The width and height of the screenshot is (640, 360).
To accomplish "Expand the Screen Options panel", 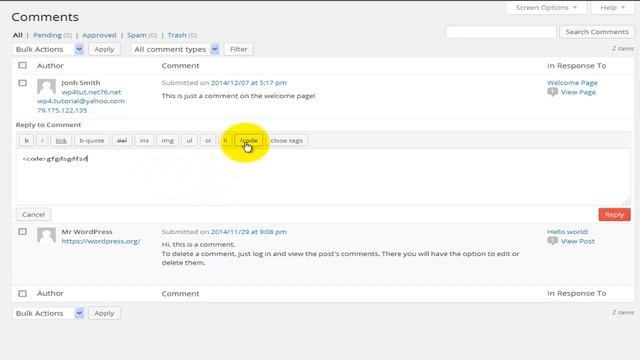I will coord(546,8).
